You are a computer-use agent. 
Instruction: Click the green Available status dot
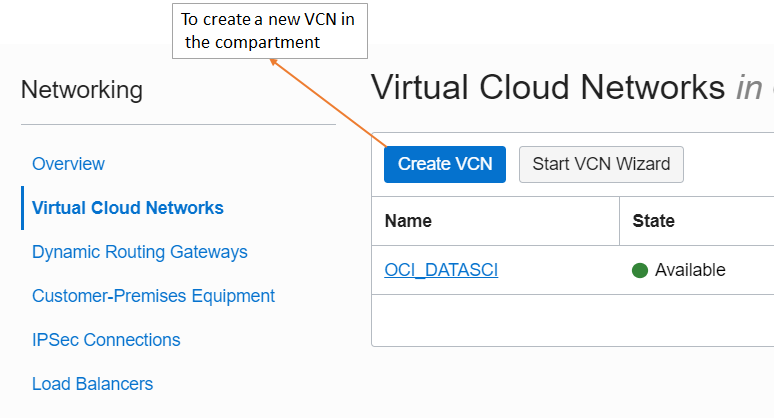click(x=640, y=270)
